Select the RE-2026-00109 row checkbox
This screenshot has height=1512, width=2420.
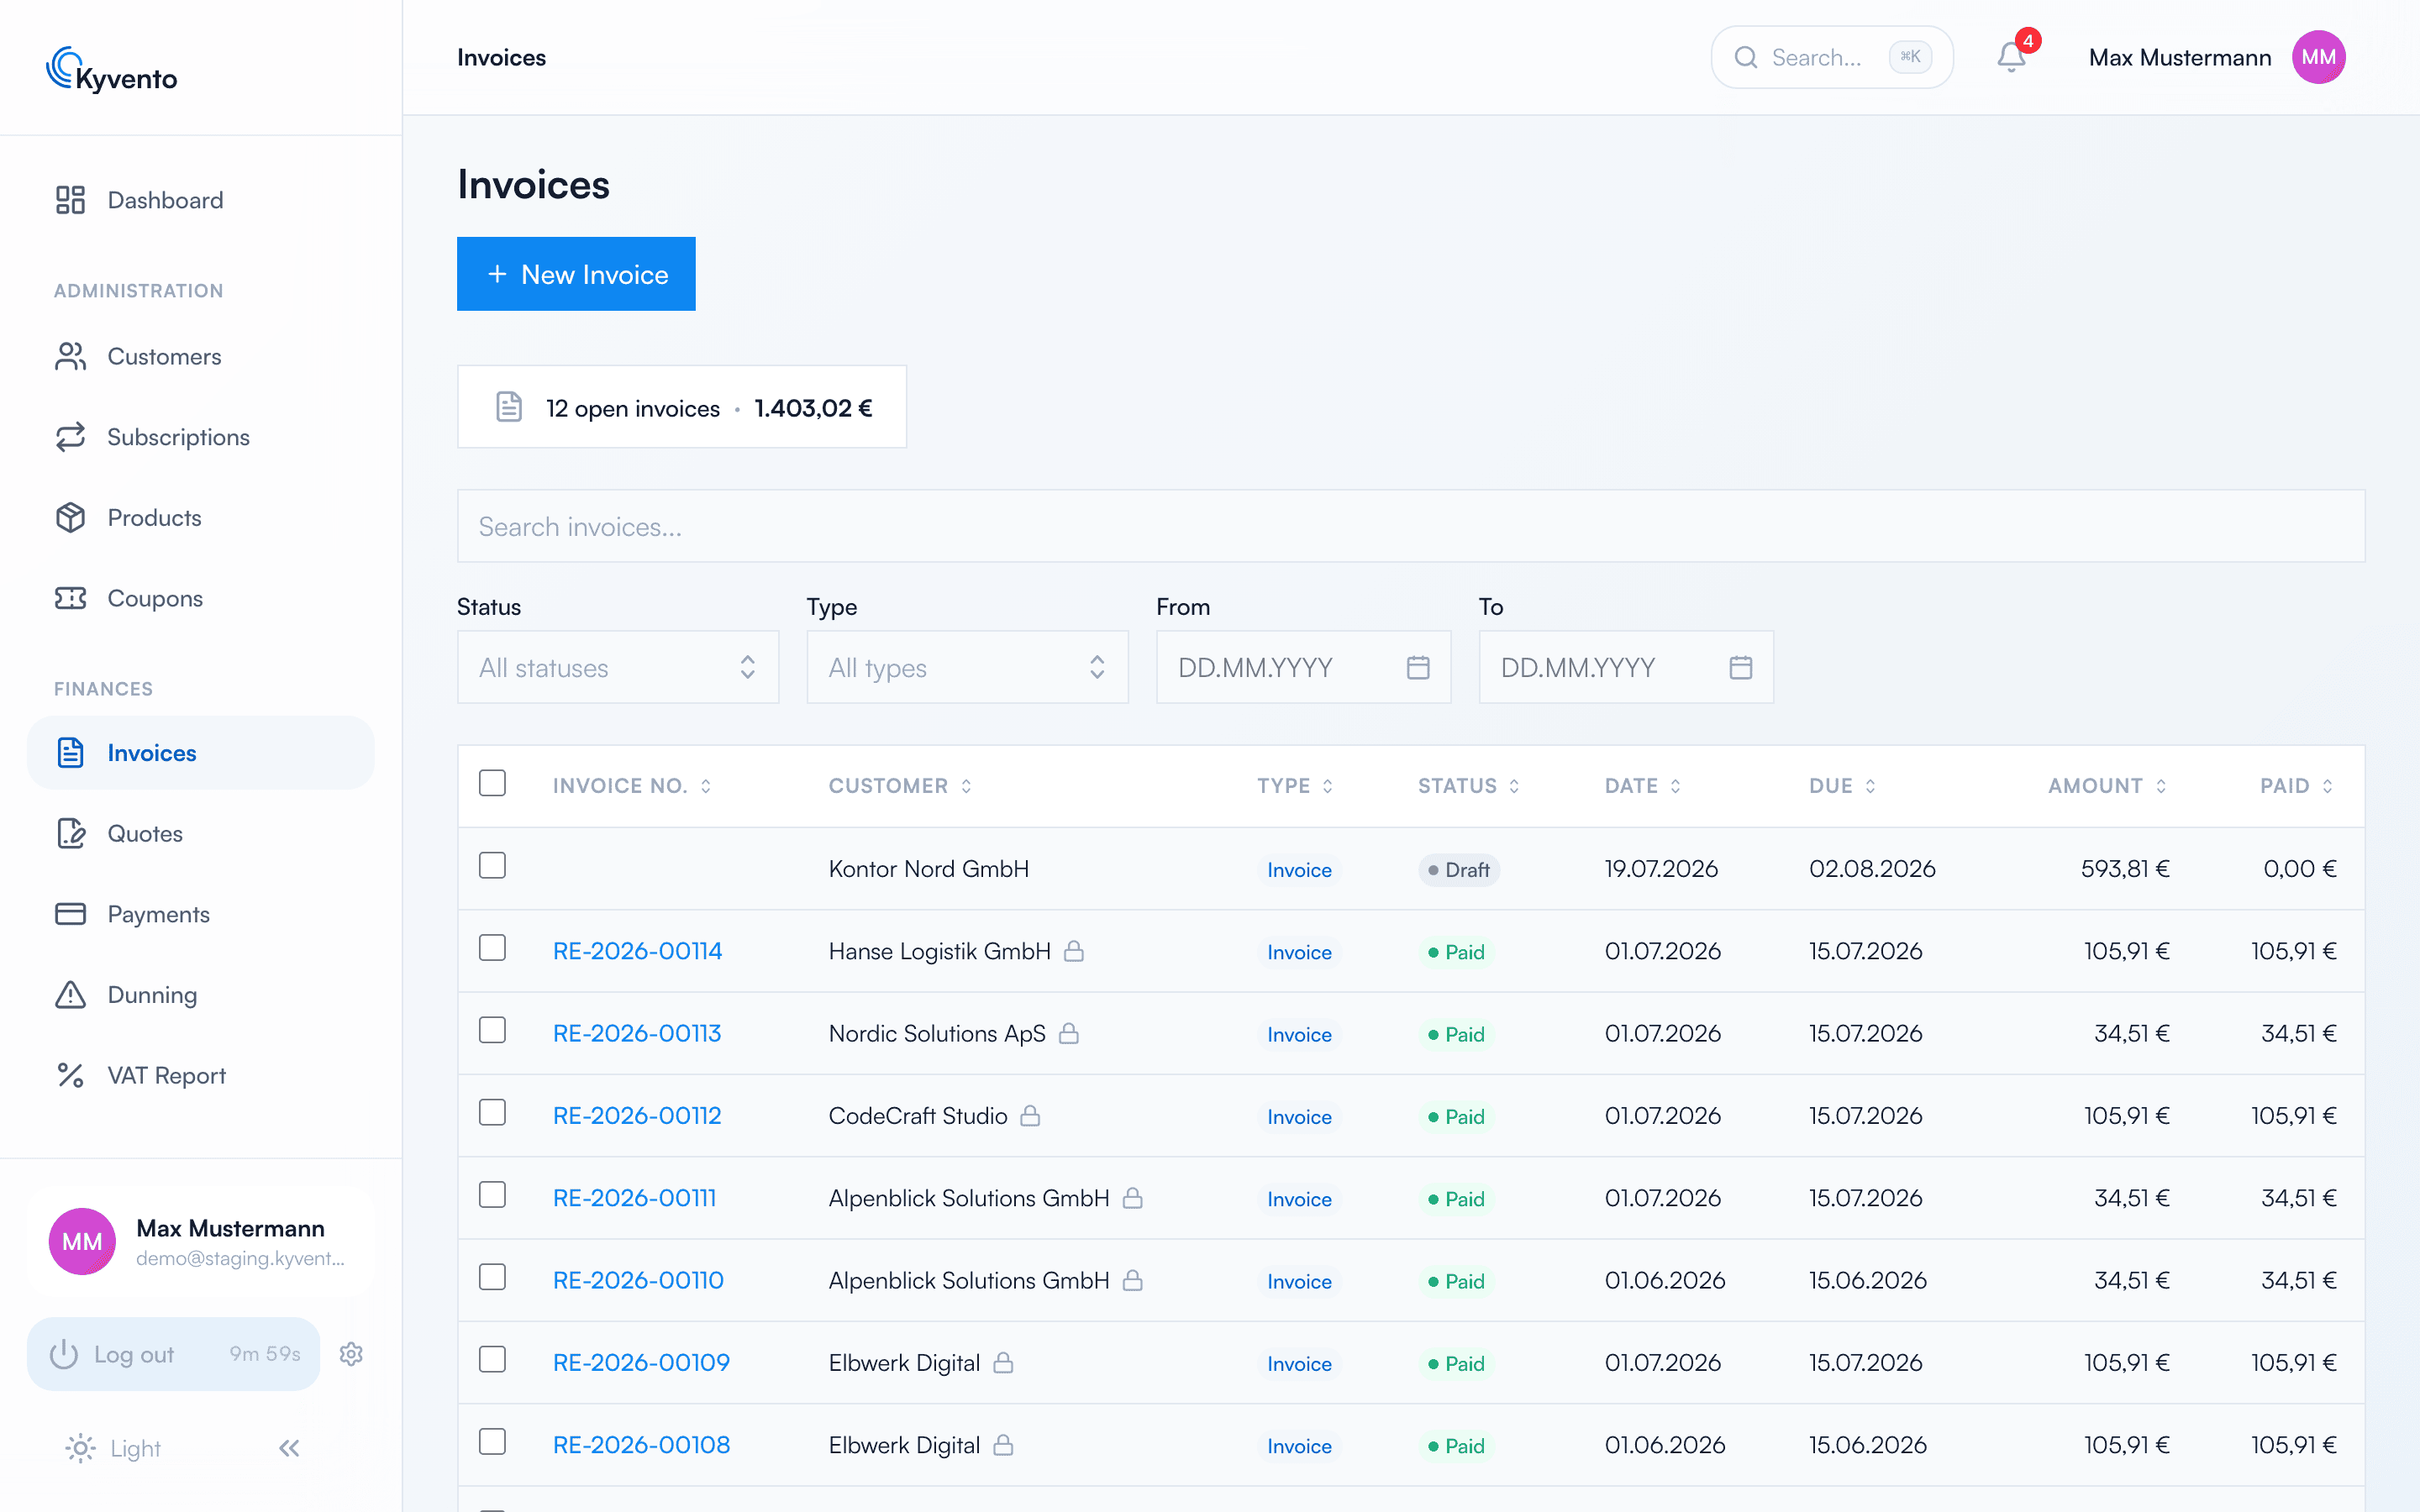tap(492, 1360)
